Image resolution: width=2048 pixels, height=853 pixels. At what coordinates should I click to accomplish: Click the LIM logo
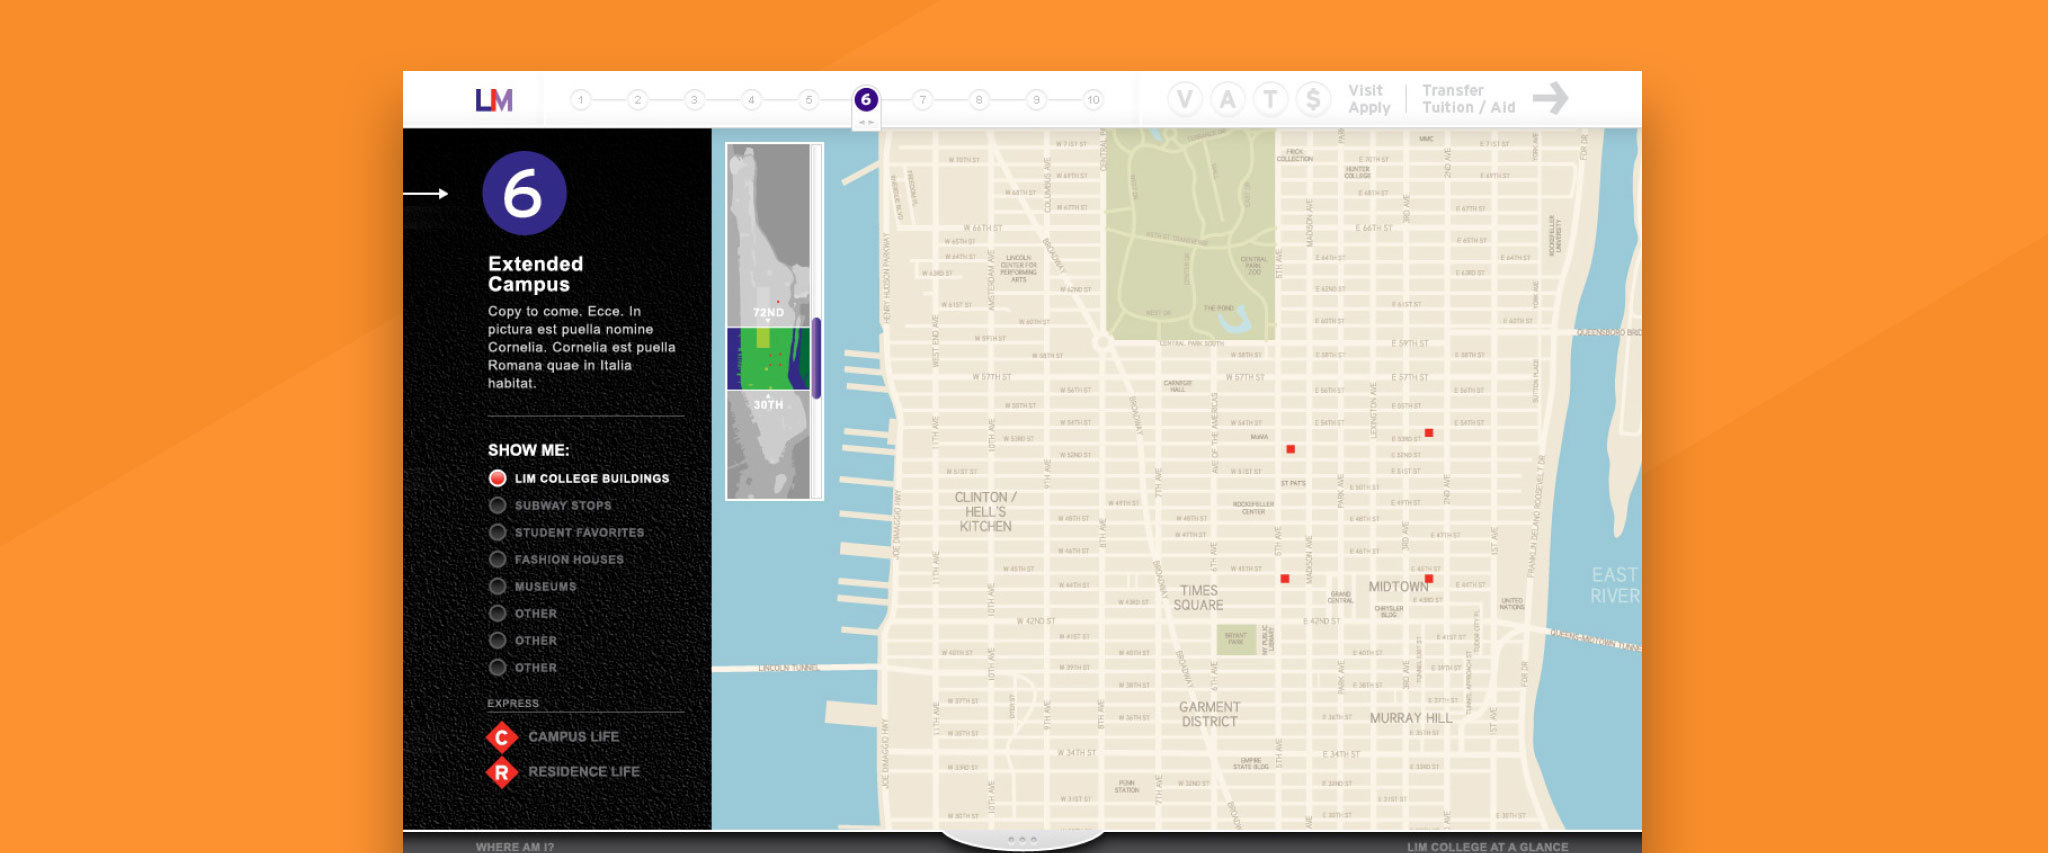pos(494,100)
